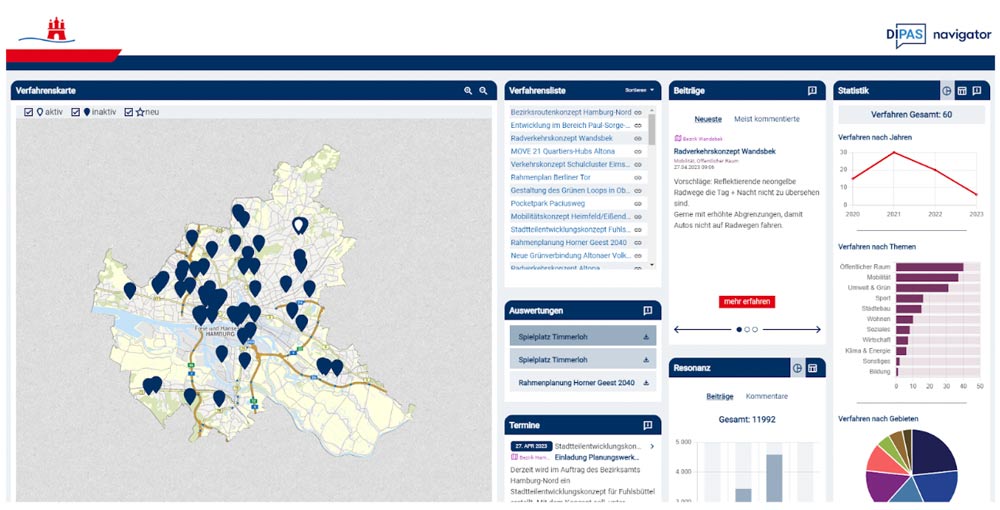Screen dimensions: 1000x510
Task: Switch Statistik to table view icon
Action: click(962, 91)
